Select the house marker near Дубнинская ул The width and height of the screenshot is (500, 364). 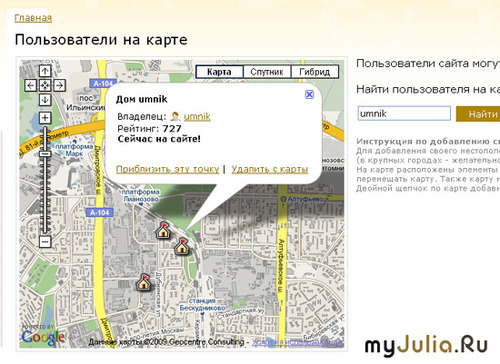[x=144, y=282]
